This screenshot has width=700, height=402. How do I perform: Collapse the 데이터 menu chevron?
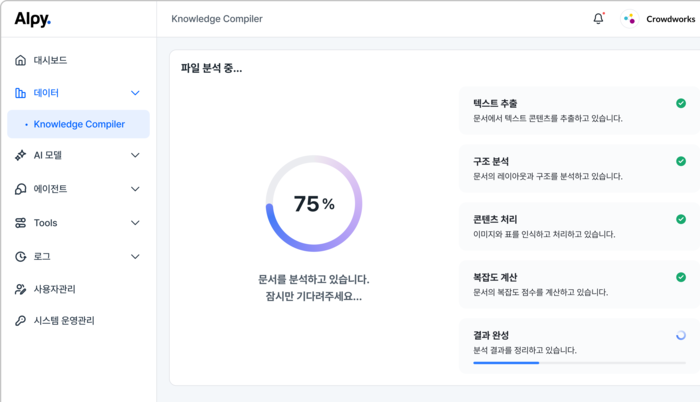click(x=135, y=93)
